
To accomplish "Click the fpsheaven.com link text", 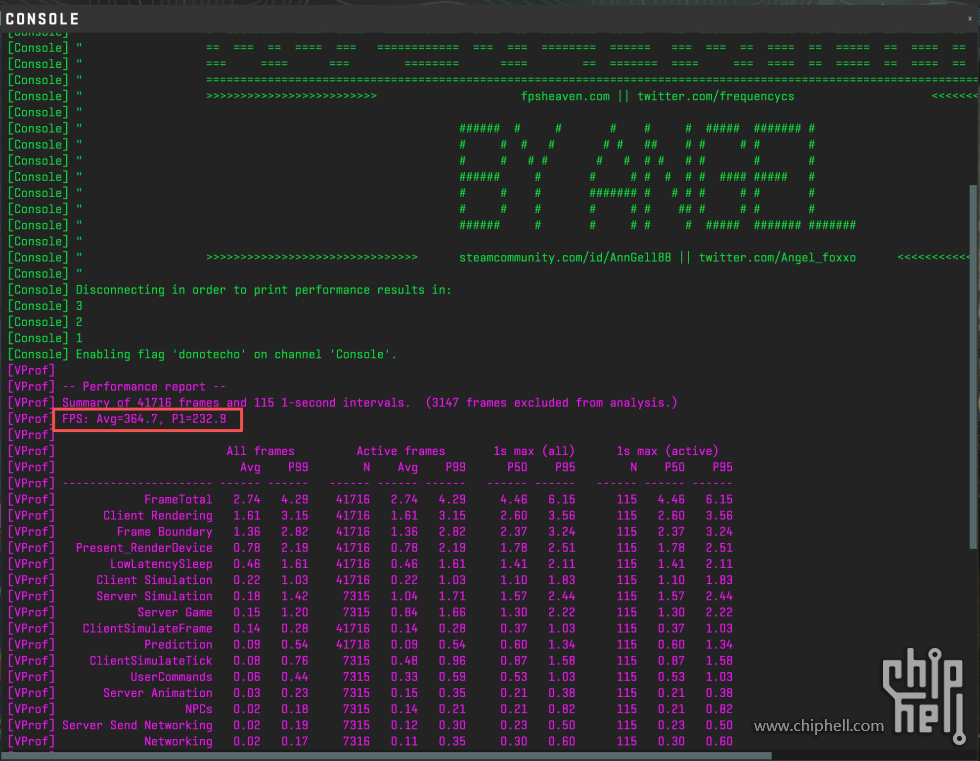I will point(565,96).
